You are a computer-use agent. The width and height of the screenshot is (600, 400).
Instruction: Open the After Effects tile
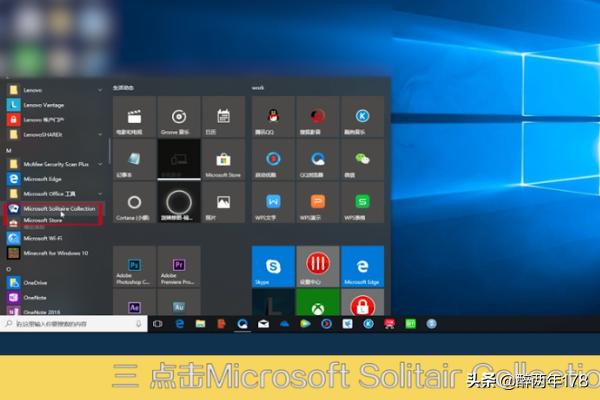pyautogui.click(x=134, y=302)
